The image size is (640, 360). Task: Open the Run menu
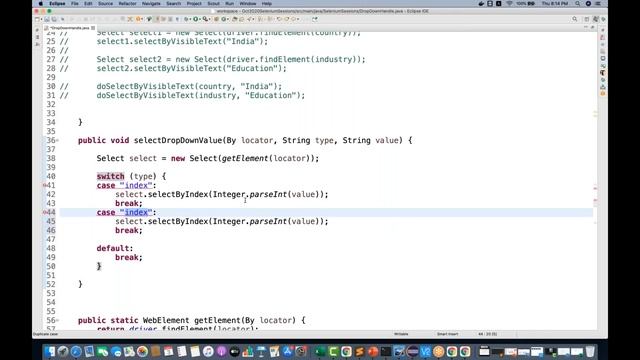tap(229, 3)
